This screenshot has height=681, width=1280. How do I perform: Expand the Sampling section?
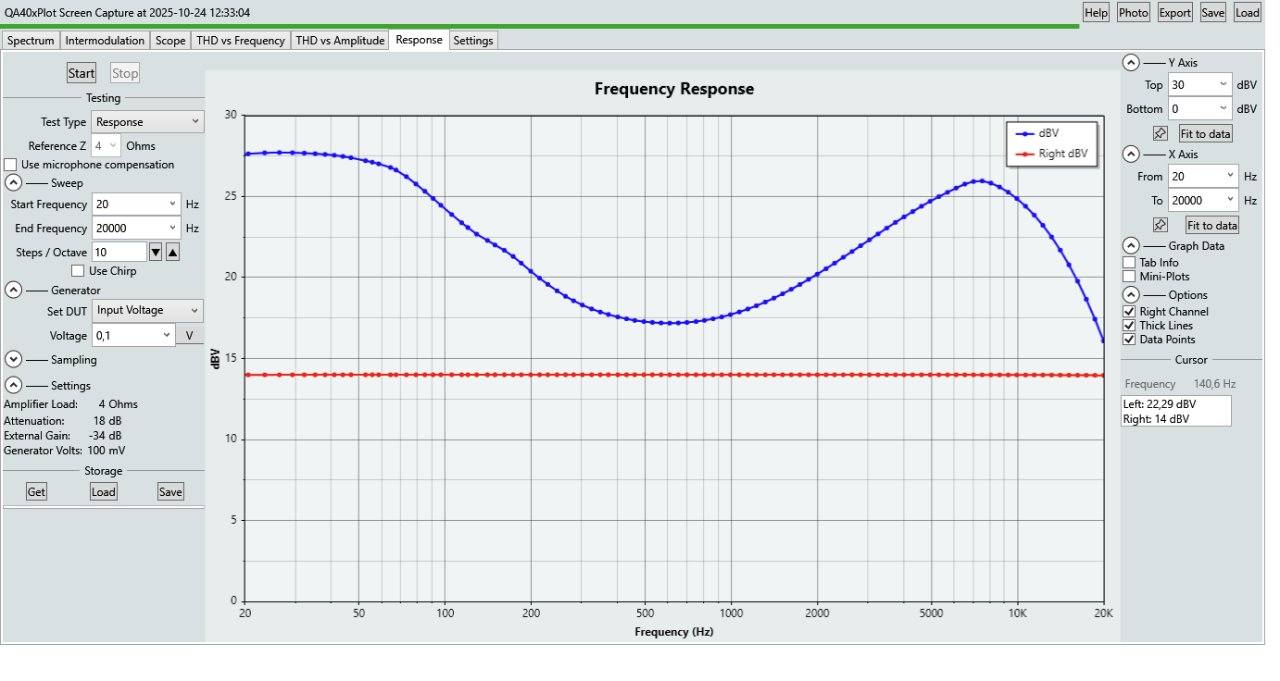(14, 360)
